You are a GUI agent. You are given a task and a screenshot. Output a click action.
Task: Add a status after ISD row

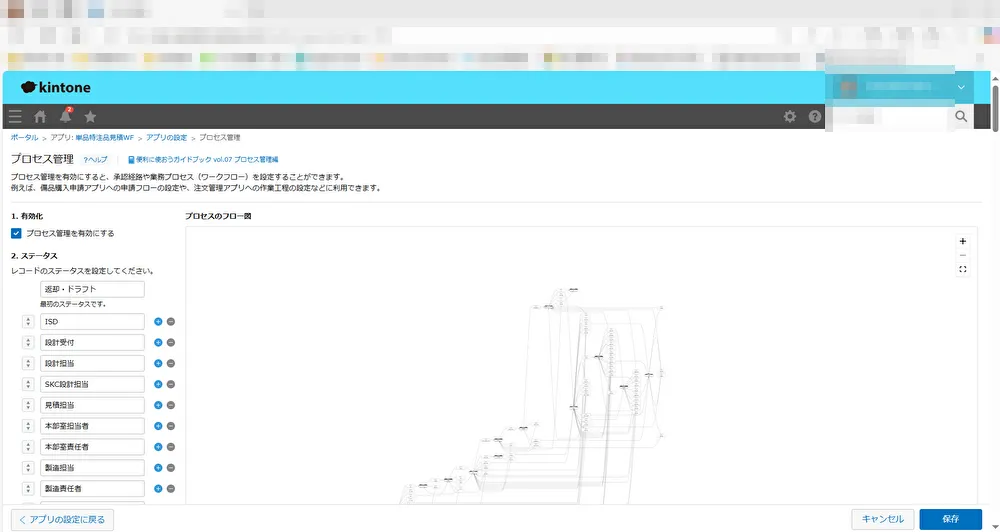[158, 322]
